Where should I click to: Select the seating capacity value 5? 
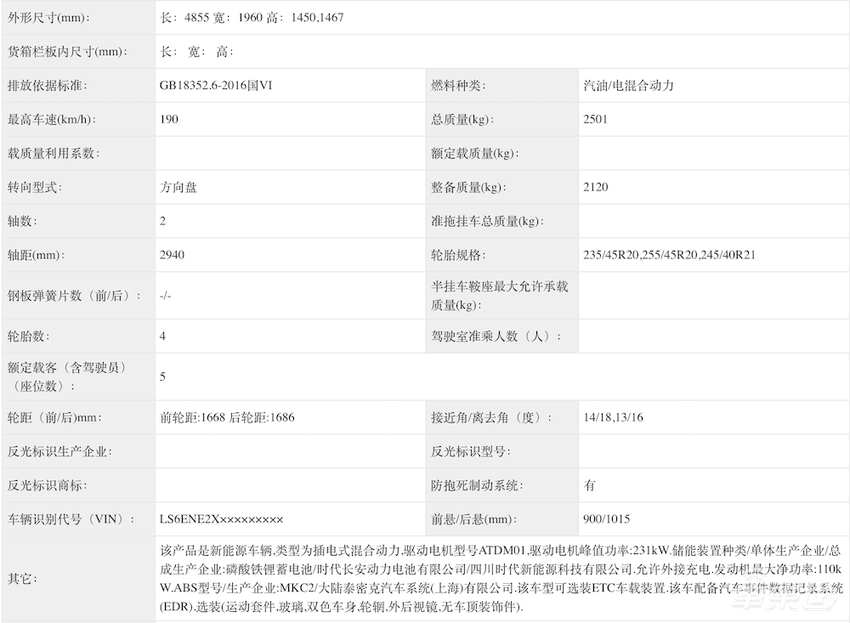(162, 377)
